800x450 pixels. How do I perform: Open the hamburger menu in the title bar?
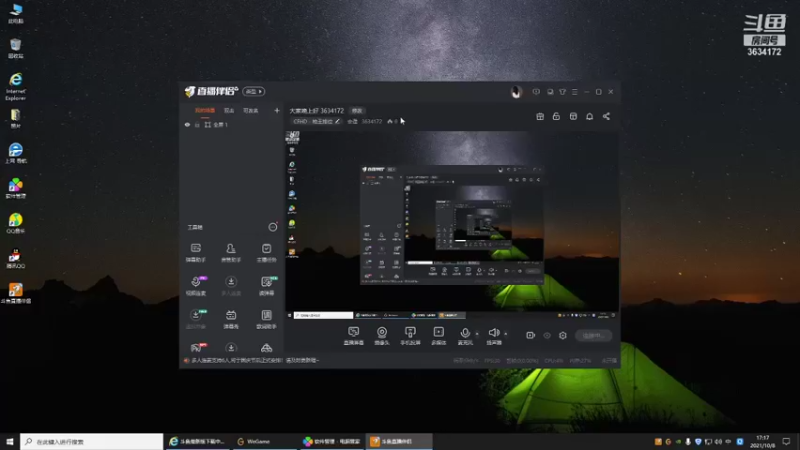click(x=574, y=92)
